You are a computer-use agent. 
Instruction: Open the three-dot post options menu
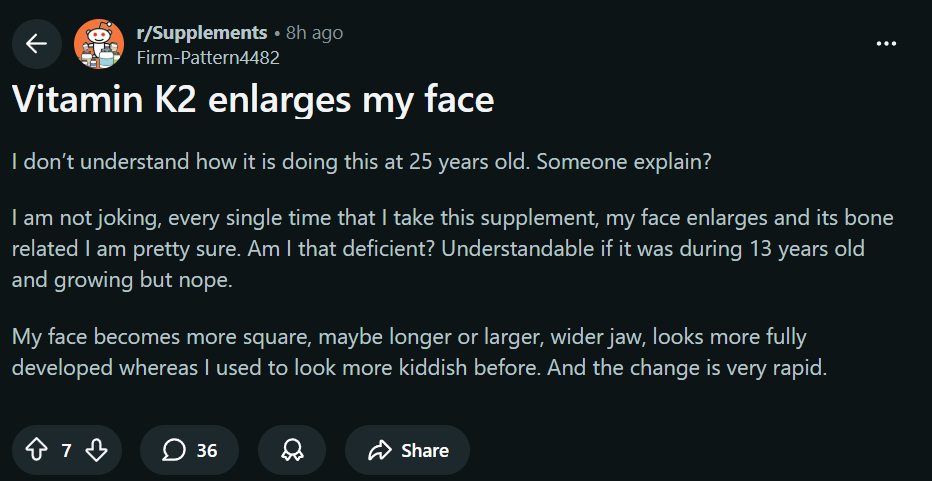(886, 44)
